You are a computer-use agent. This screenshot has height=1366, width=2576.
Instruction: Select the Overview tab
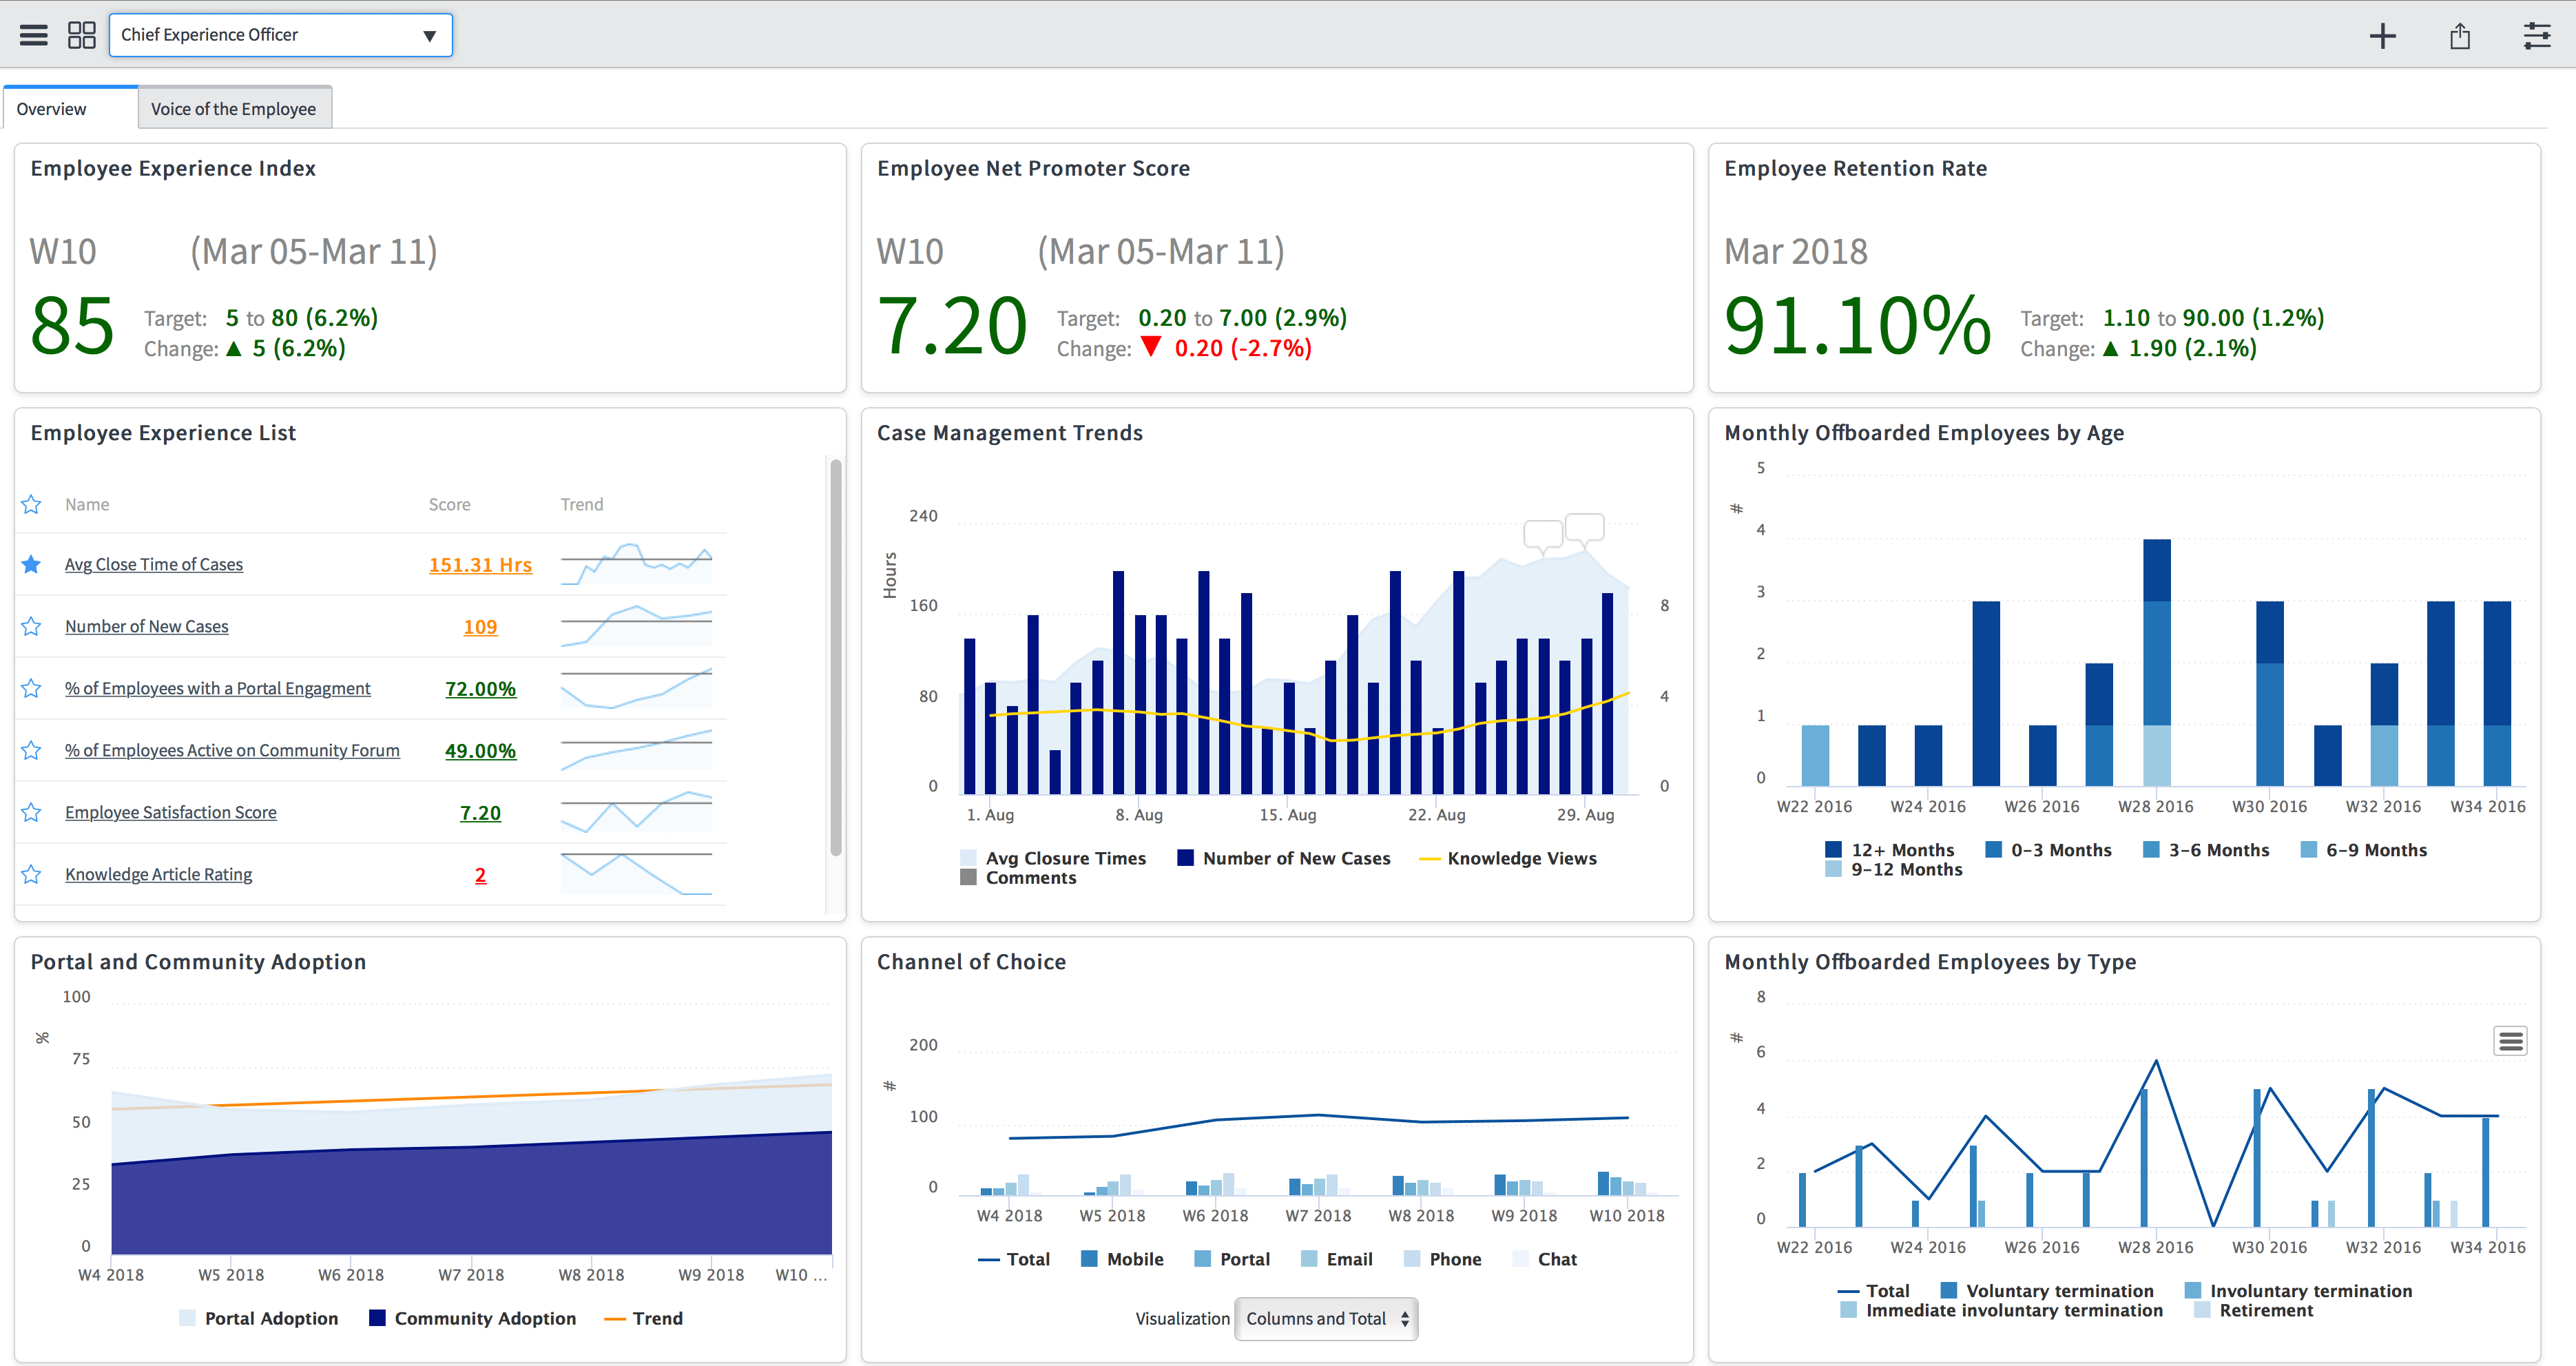[x=52, y=107]
